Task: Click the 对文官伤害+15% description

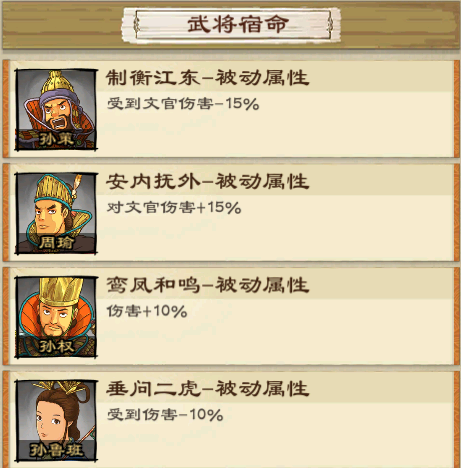Action: coord(174,207)
